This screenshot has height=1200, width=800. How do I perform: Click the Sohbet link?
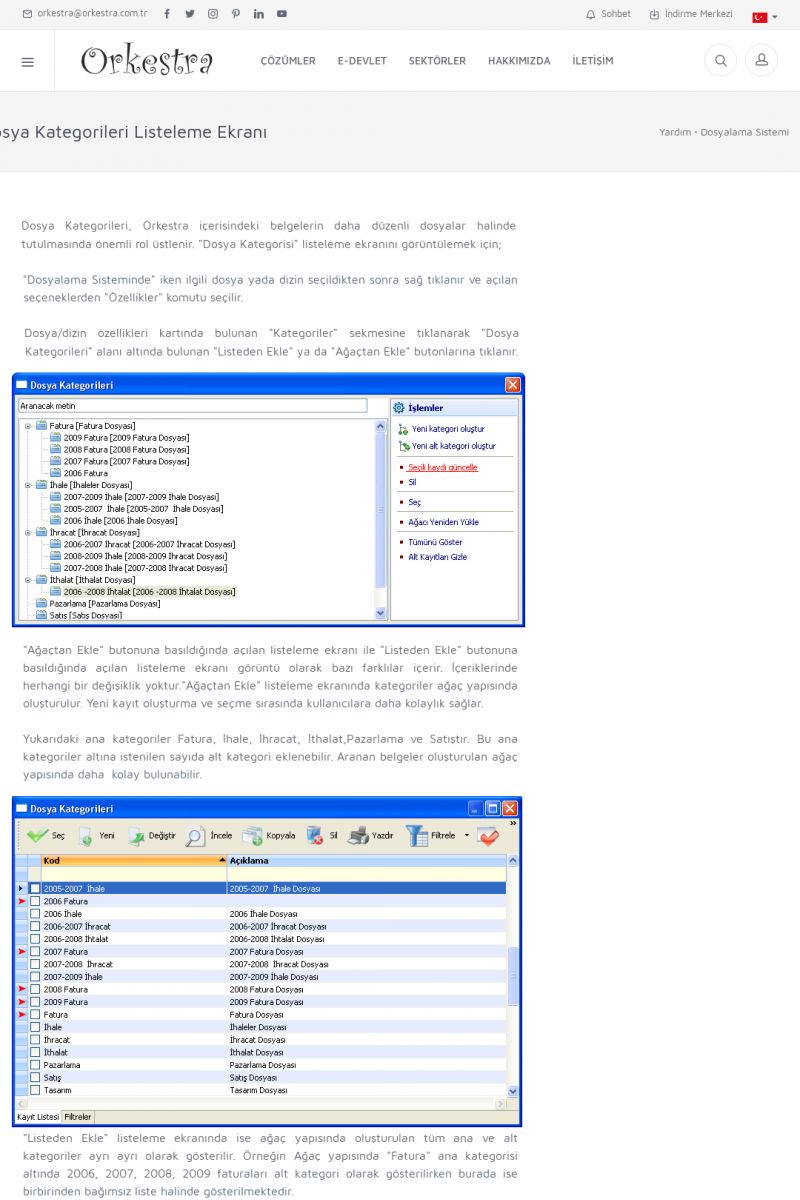click(608, 14)
